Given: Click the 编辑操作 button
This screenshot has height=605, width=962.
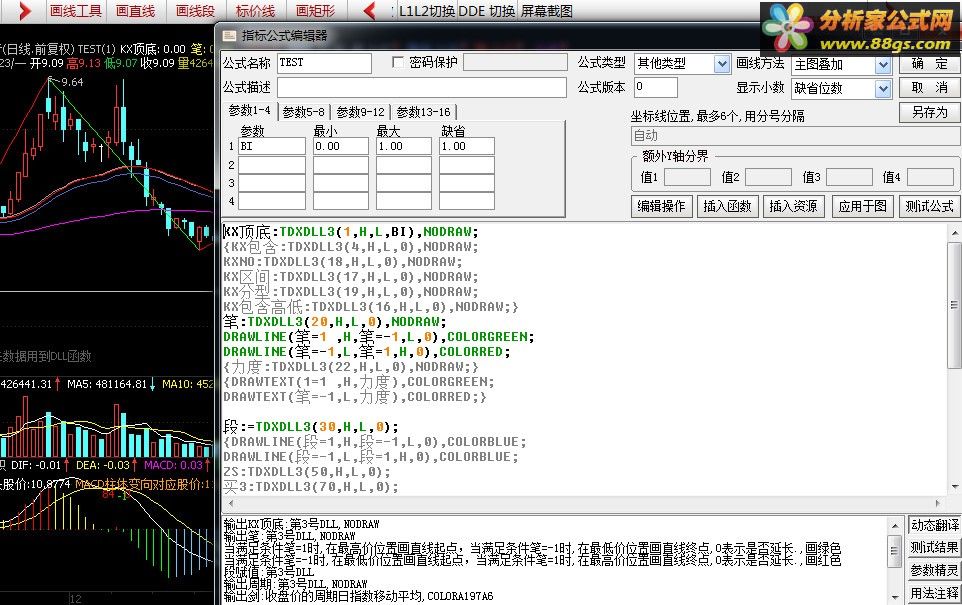Looking at the screenshot, I should (661, 206).
